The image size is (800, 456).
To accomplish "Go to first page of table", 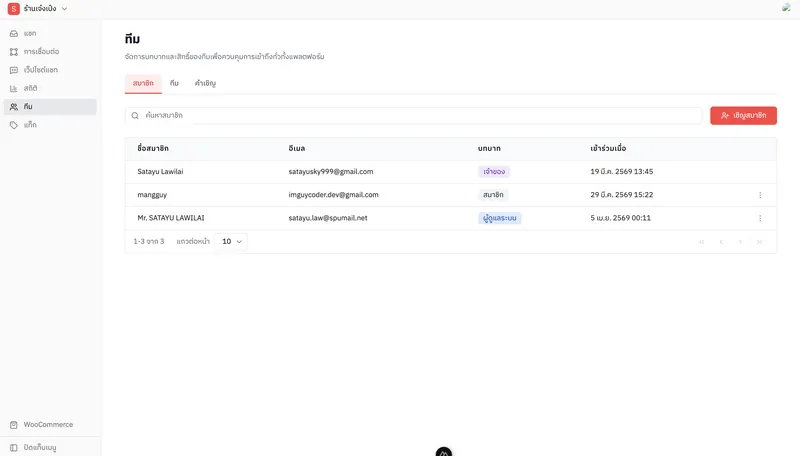I will click(x=702, y=242).
